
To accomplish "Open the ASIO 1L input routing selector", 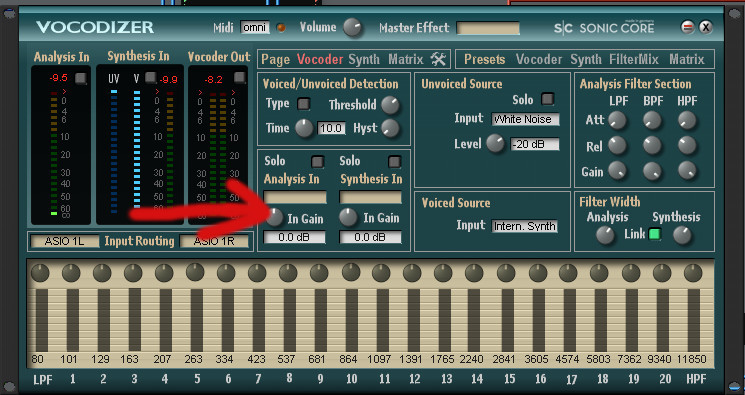I will [65, 241].
